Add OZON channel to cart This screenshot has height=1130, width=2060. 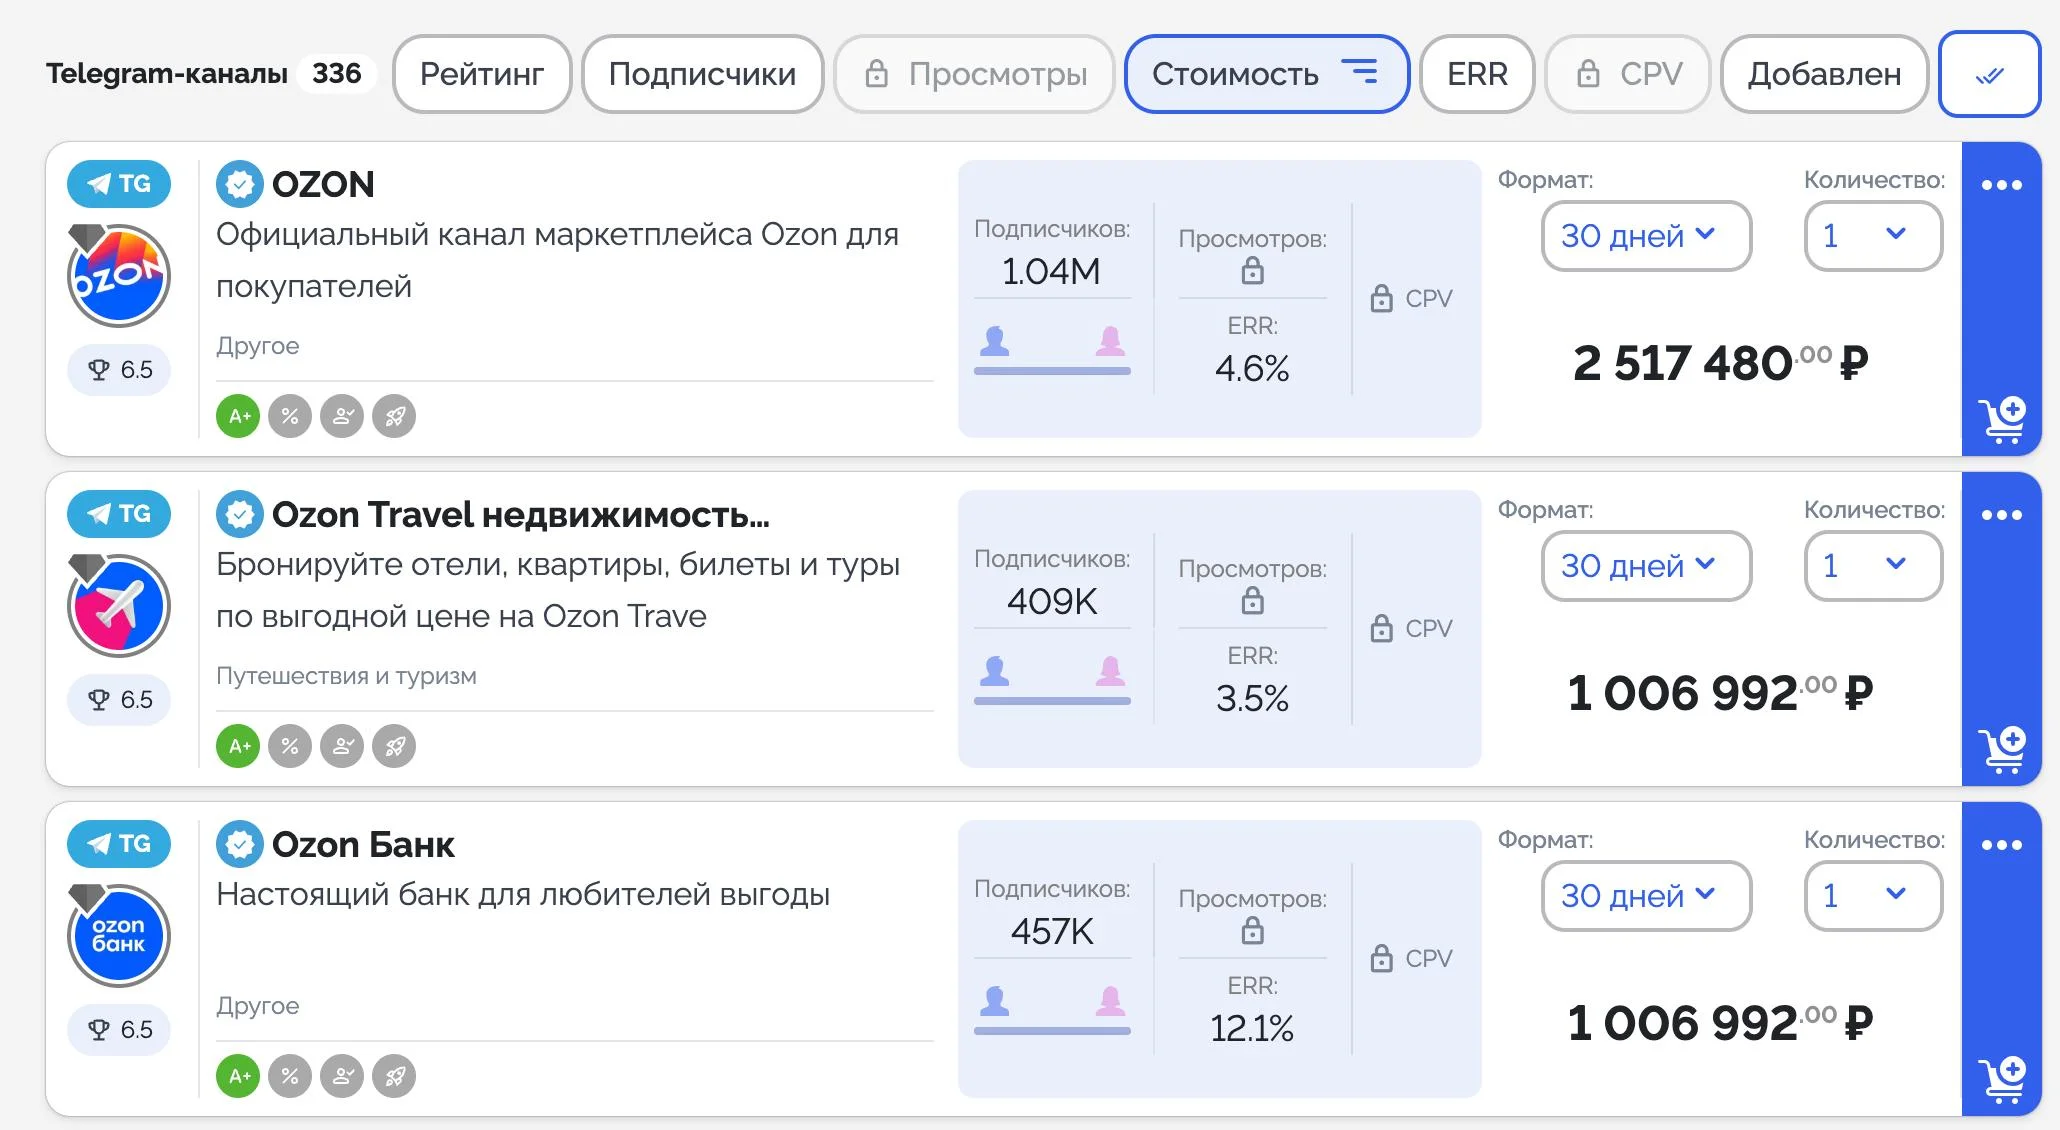point(2001,420)
